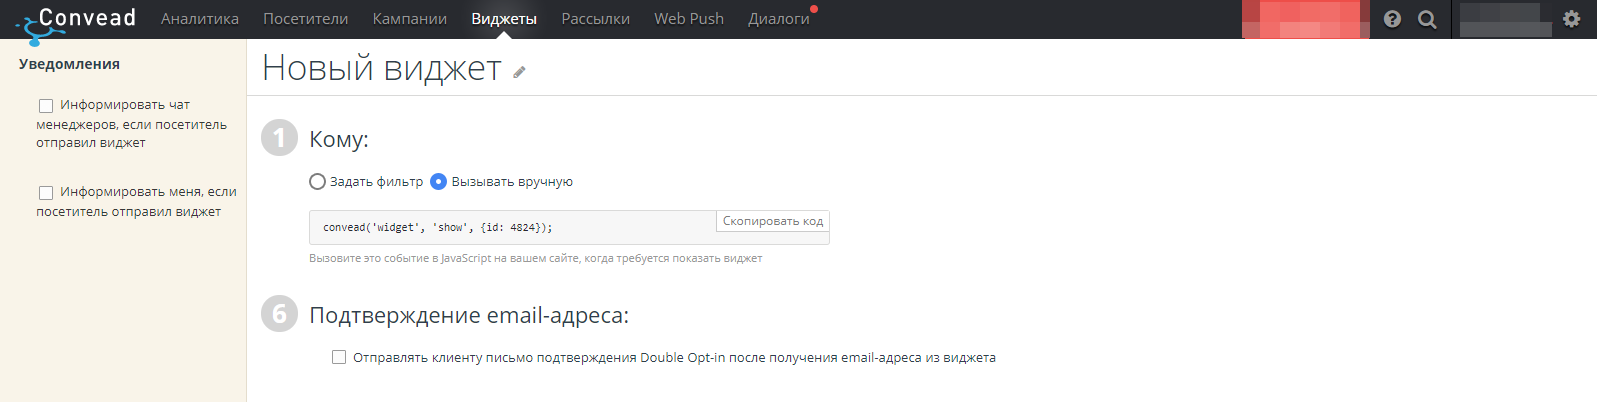Edit widget name with pencil icon
Viewport: 1597px width, 402px height.
(x=519, y=72)
